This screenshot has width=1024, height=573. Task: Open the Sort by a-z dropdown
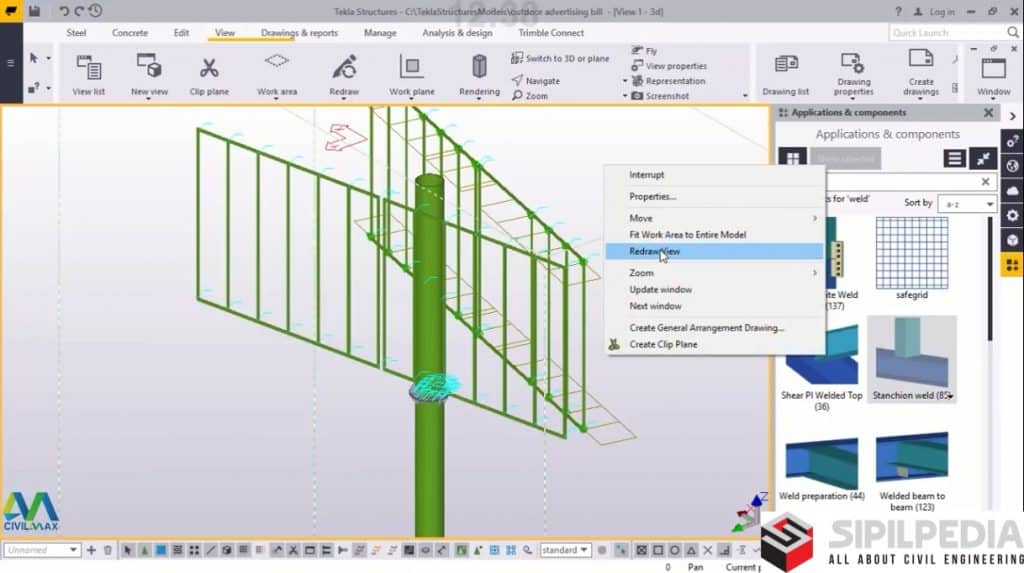966,204
